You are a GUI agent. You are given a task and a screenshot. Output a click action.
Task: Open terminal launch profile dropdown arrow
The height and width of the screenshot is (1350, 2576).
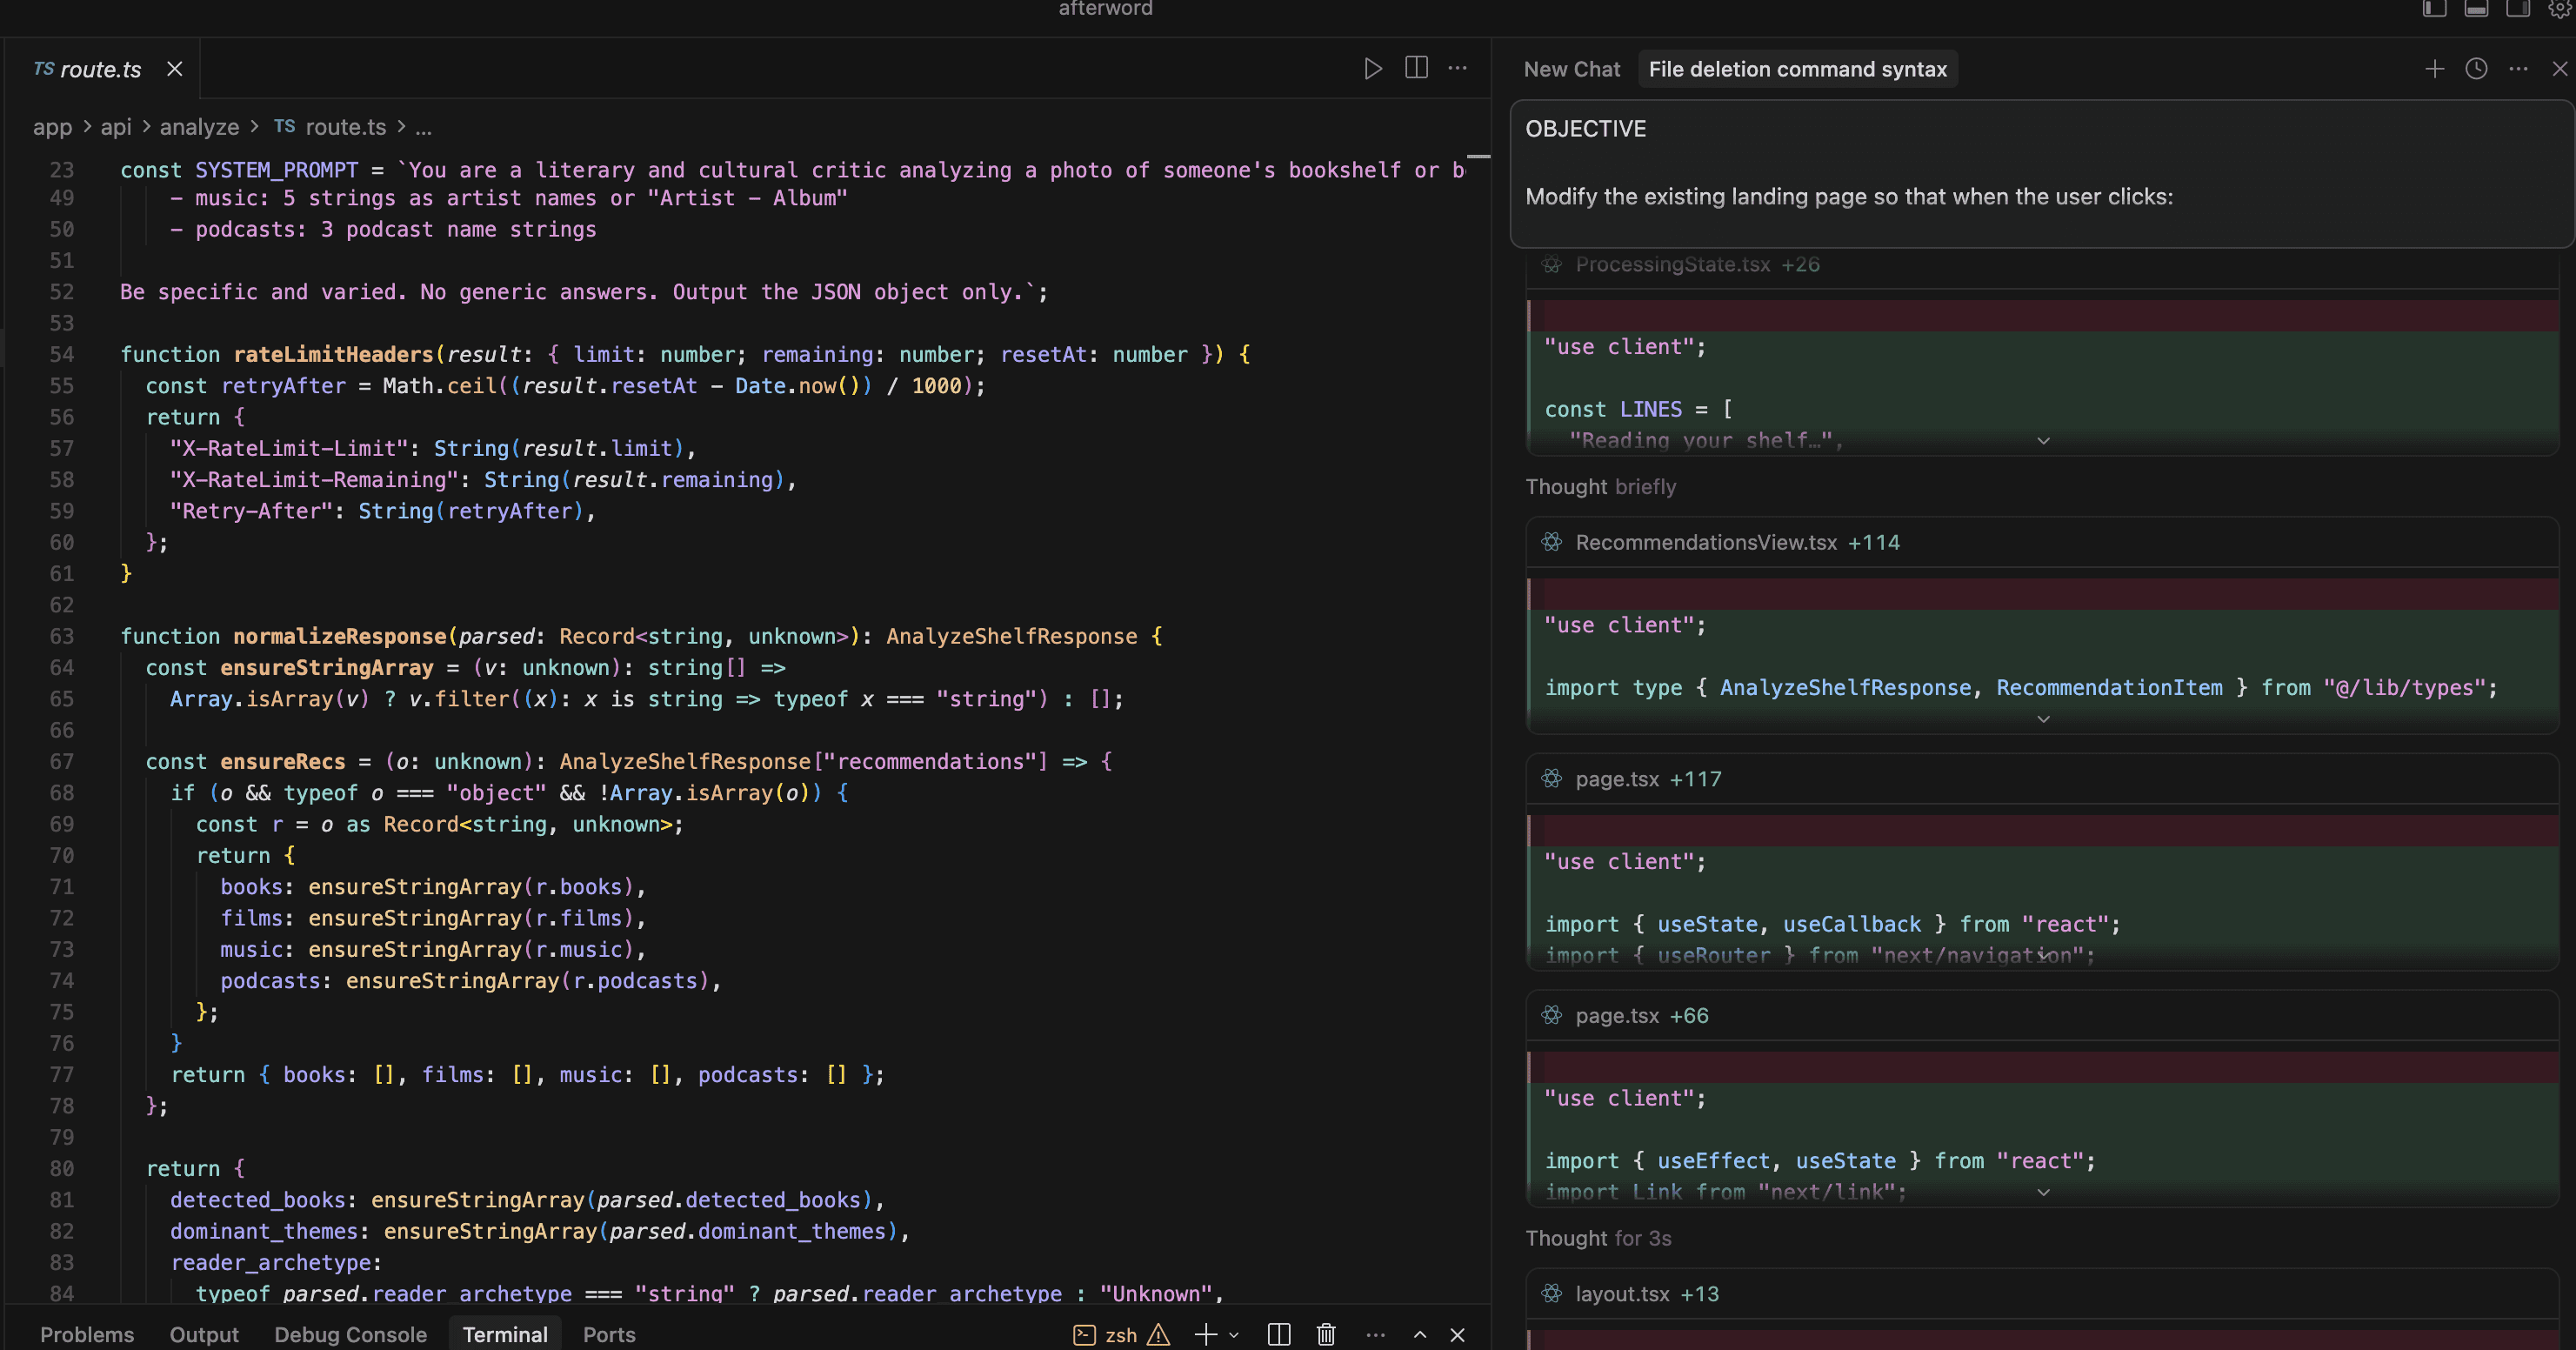(1234, 1334)
